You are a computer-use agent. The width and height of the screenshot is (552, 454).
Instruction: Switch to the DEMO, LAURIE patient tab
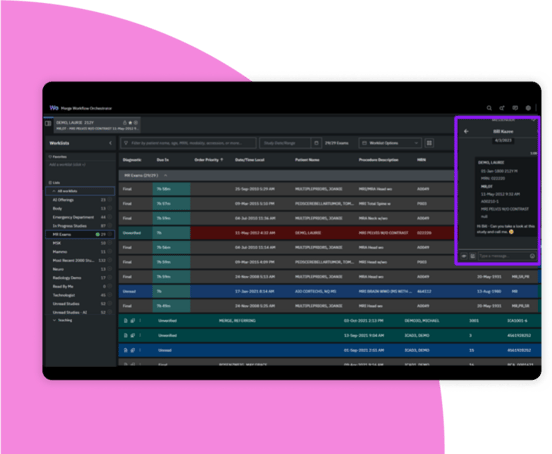(97, 125)
